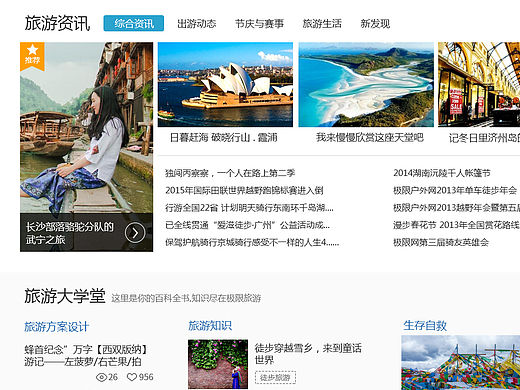Open article 独闯丙察察，一个人在路上第二季
Screen dimensions: 520x390
(x=230, y=173)
